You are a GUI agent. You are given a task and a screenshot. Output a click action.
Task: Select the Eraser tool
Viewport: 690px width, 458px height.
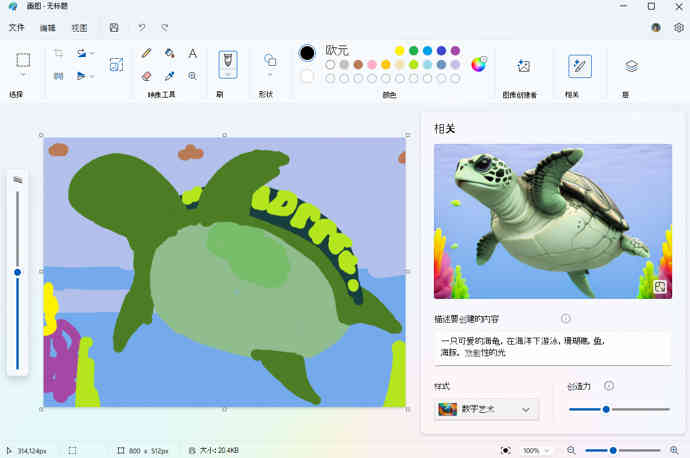pos(146,75)
